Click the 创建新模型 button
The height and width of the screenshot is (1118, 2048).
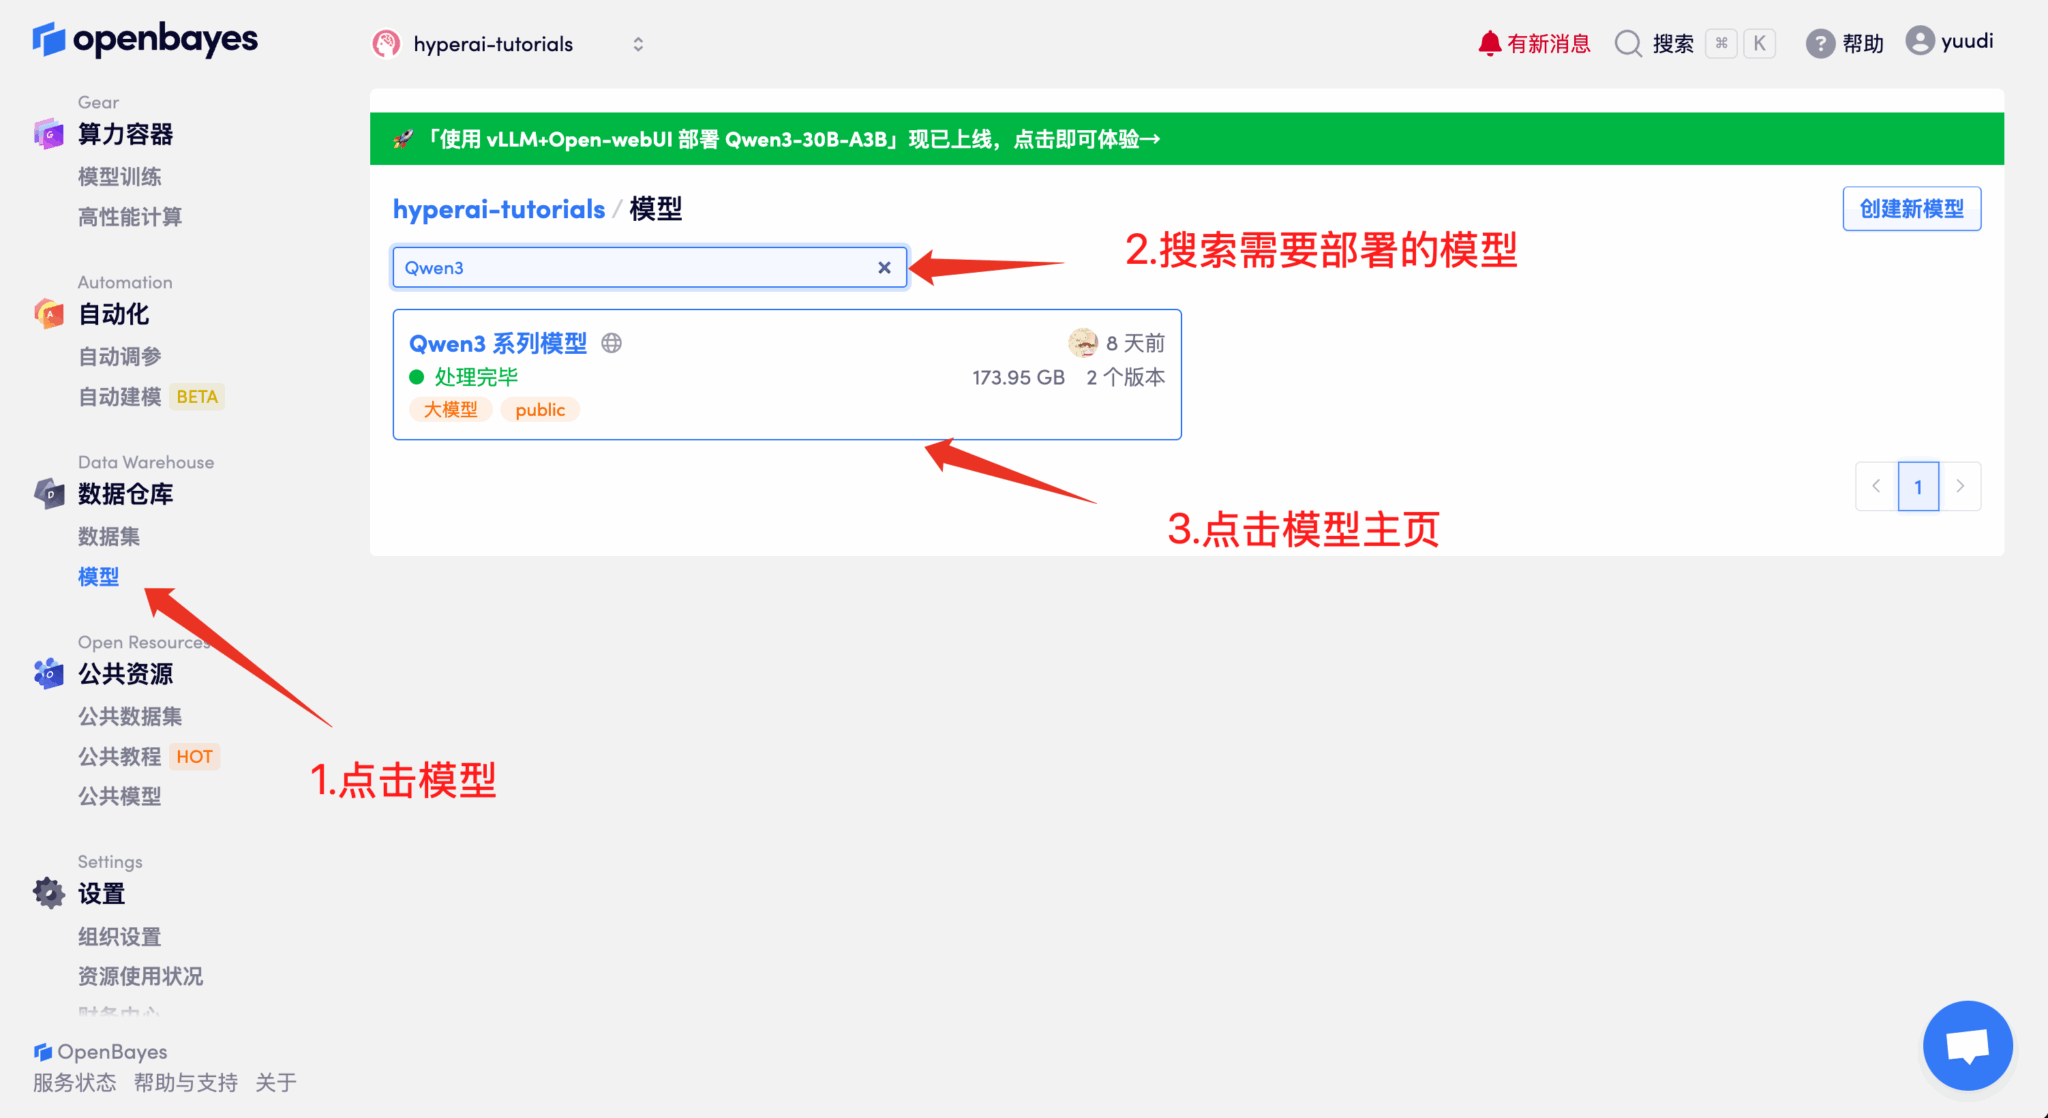click(x=1911, y=208)
